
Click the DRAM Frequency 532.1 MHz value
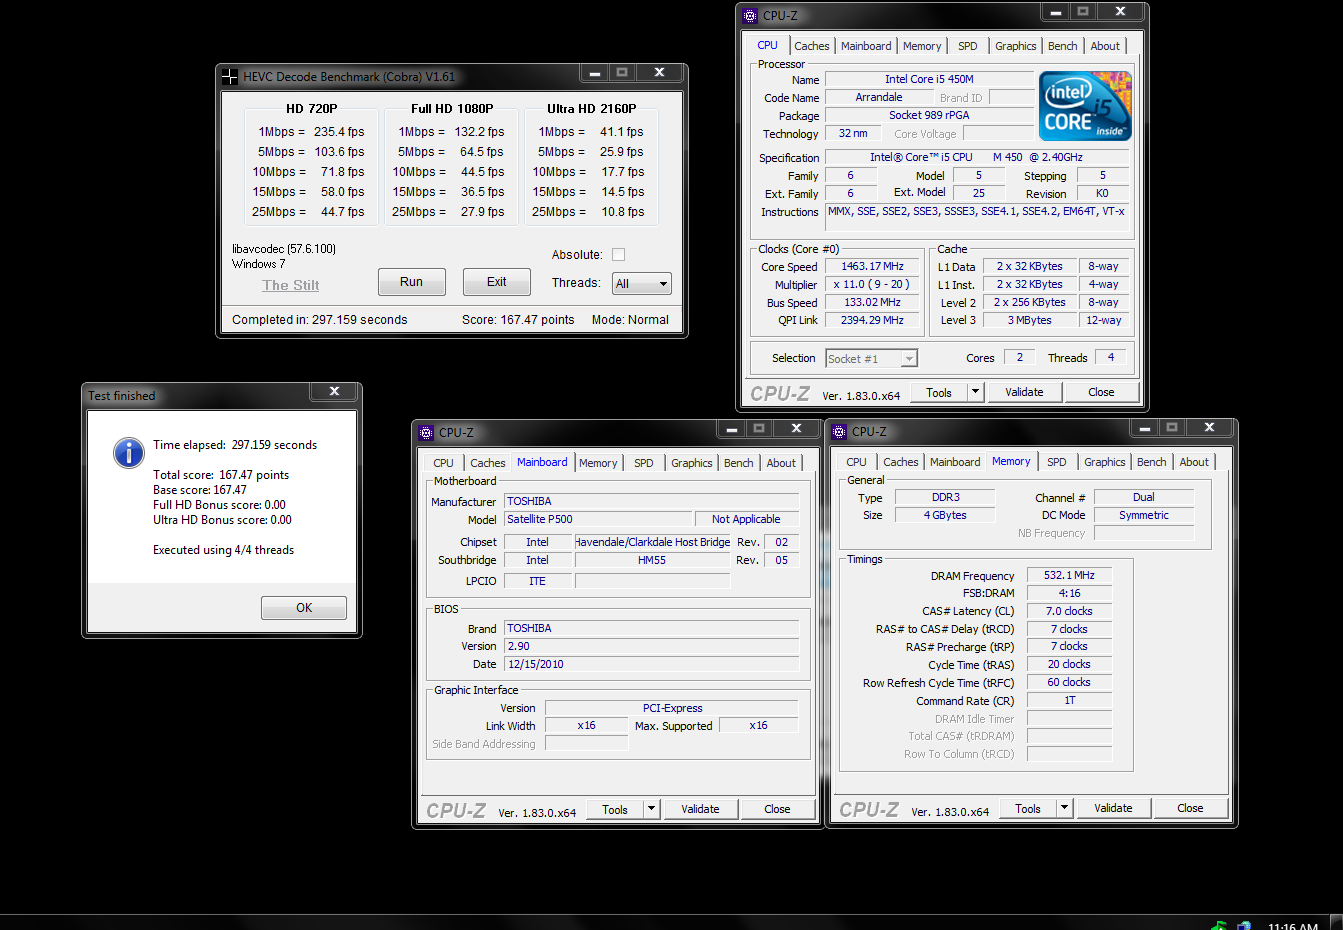click(x=1069, y=575)
